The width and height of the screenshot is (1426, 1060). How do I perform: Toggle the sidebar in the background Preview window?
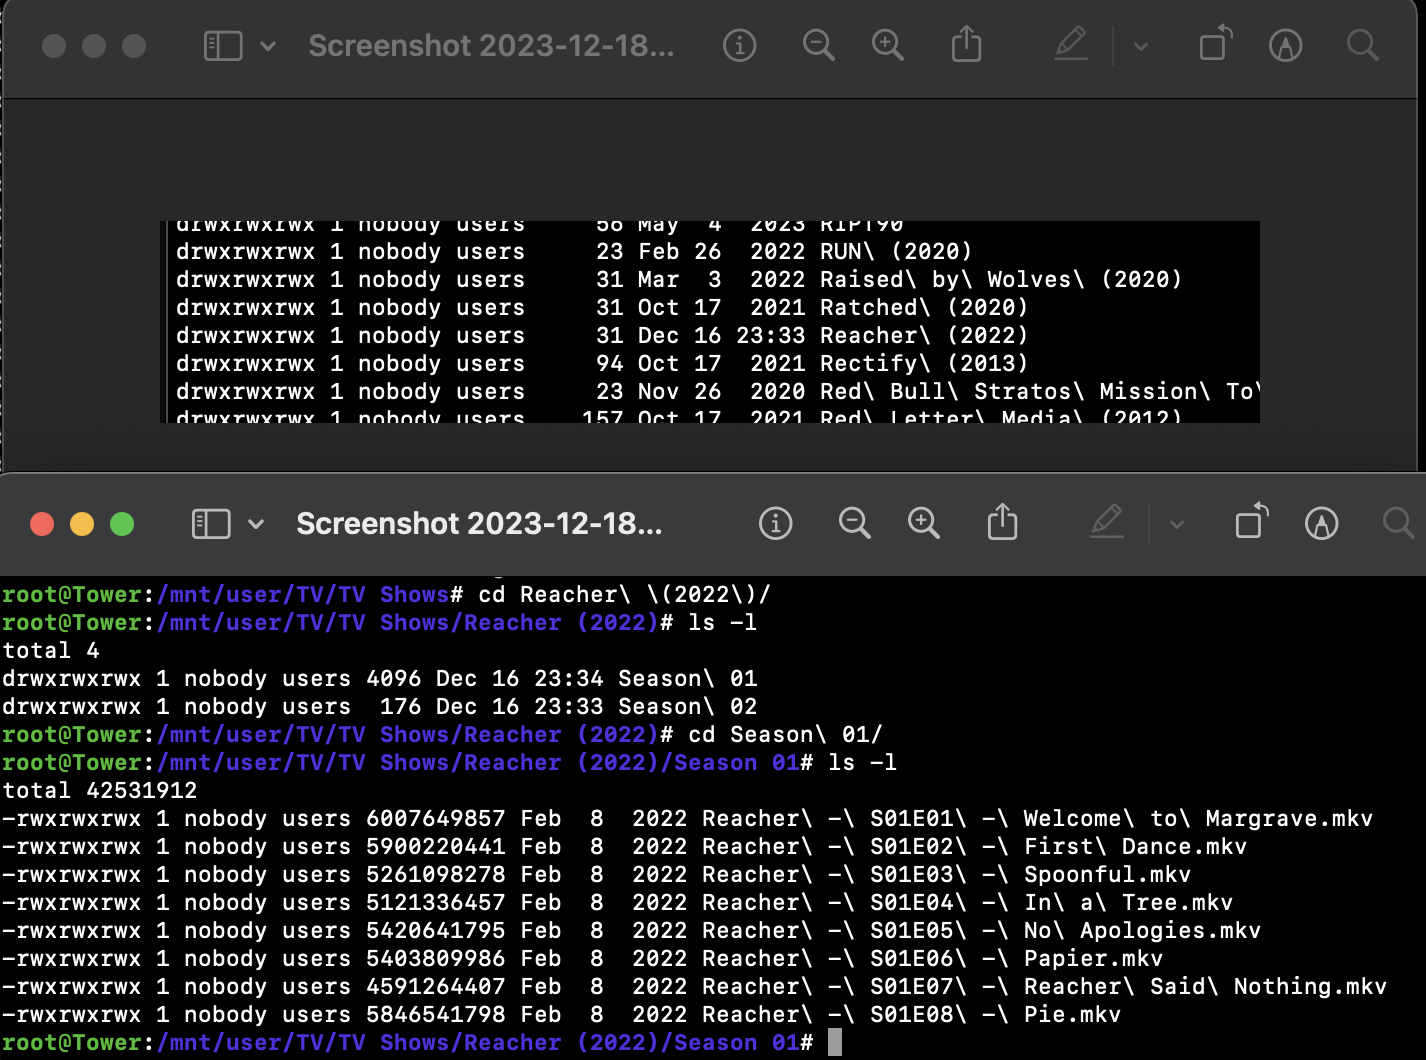point(223,46)
